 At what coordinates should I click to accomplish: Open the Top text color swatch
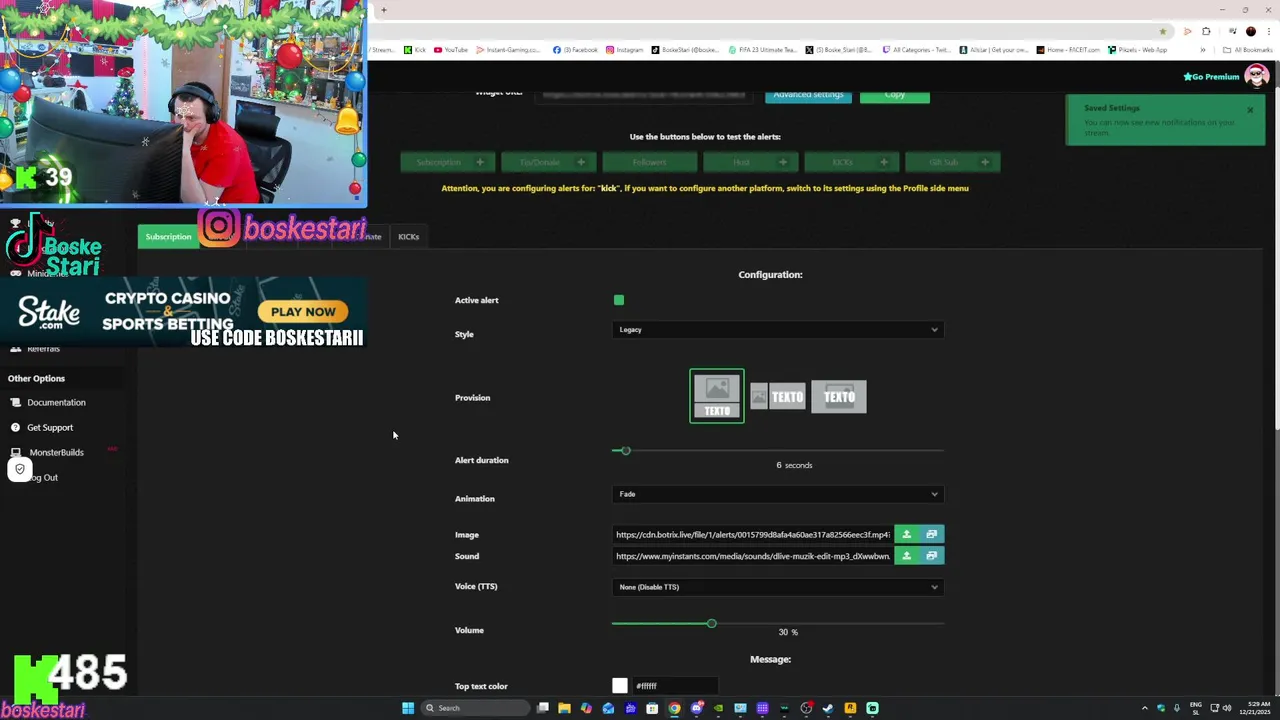click(x=620, y=686)
